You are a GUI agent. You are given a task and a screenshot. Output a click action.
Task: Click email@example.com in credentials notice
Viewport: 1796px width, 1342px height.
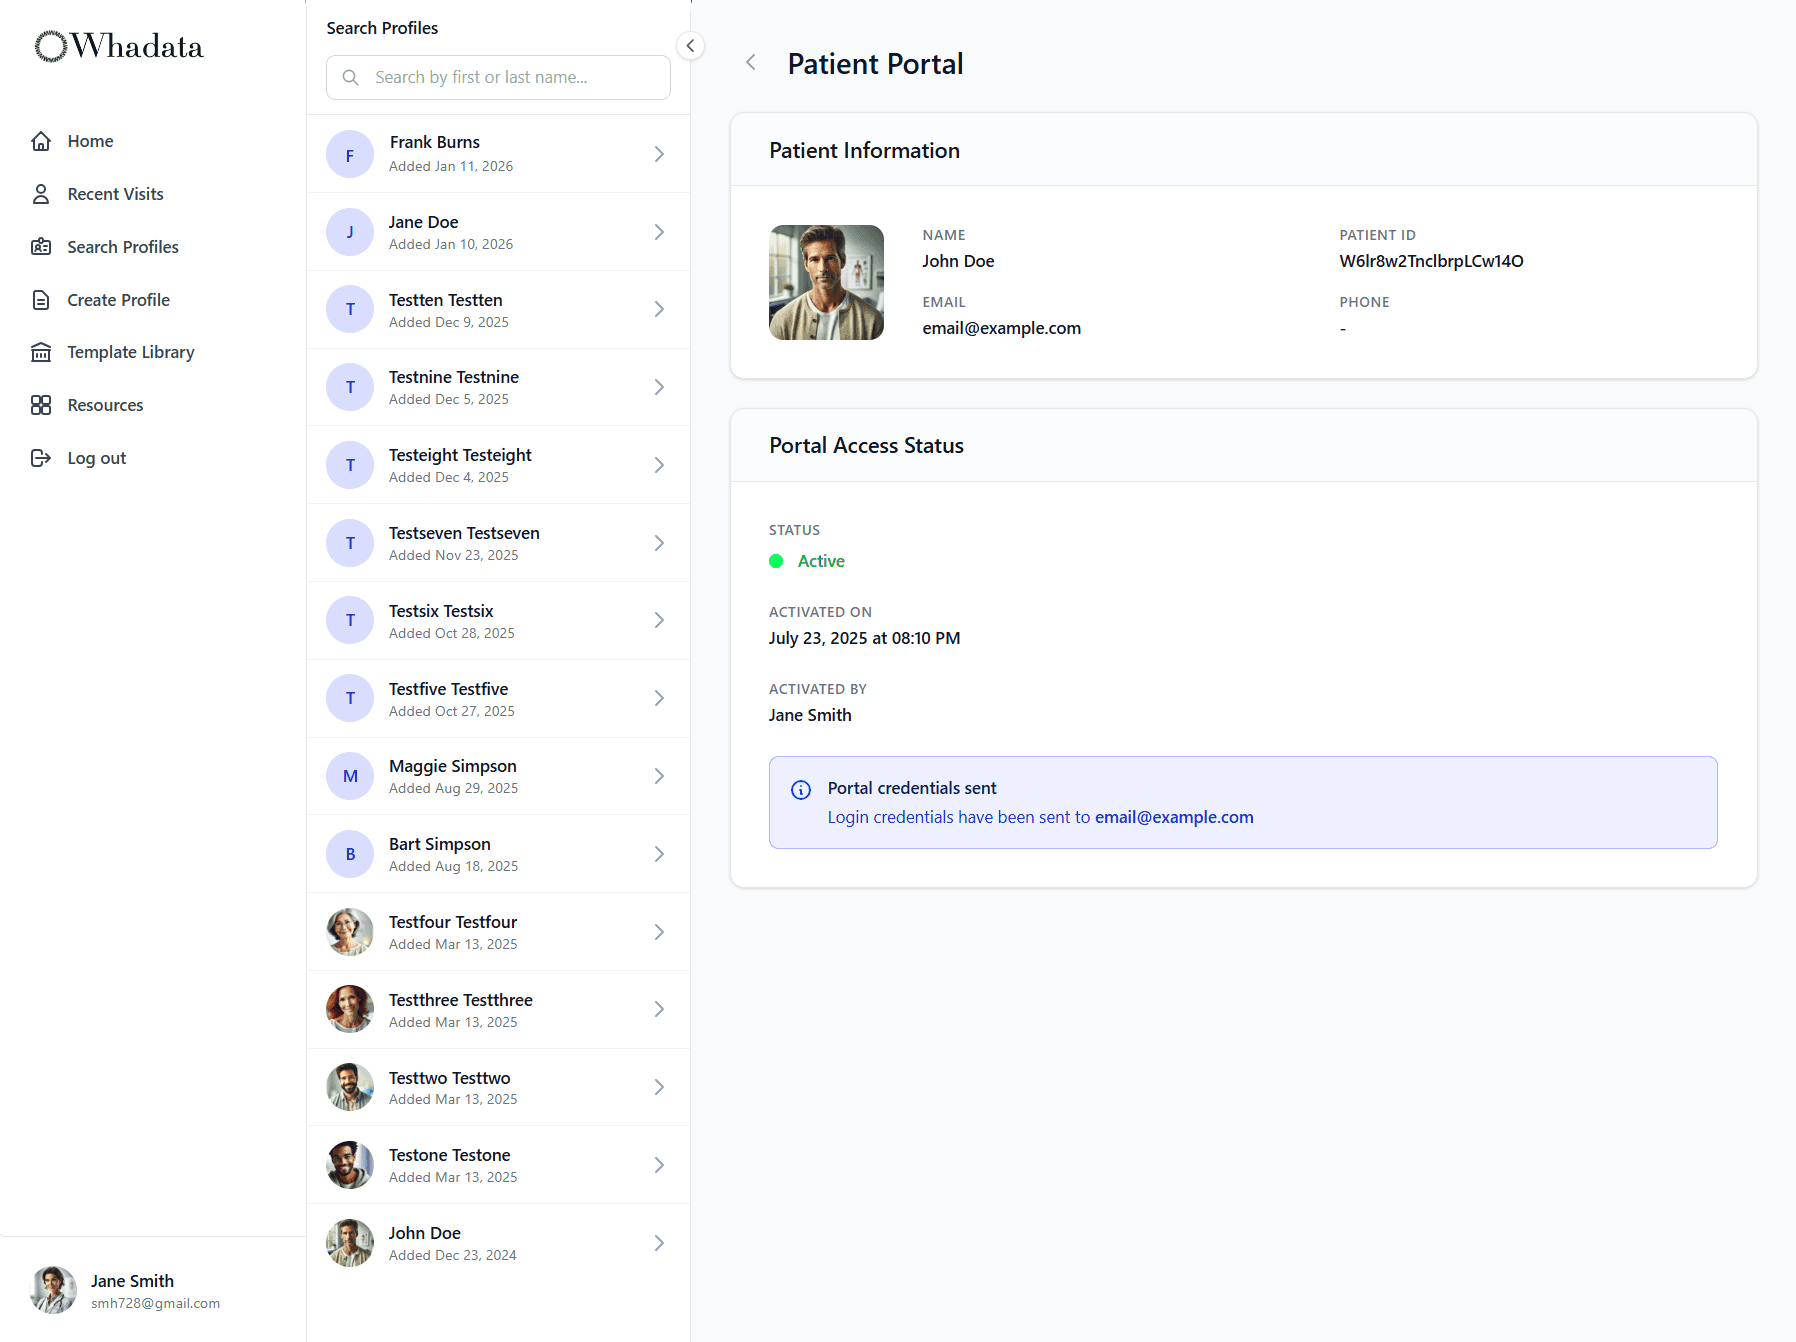pyautogui.click(x=1174, y=817)
